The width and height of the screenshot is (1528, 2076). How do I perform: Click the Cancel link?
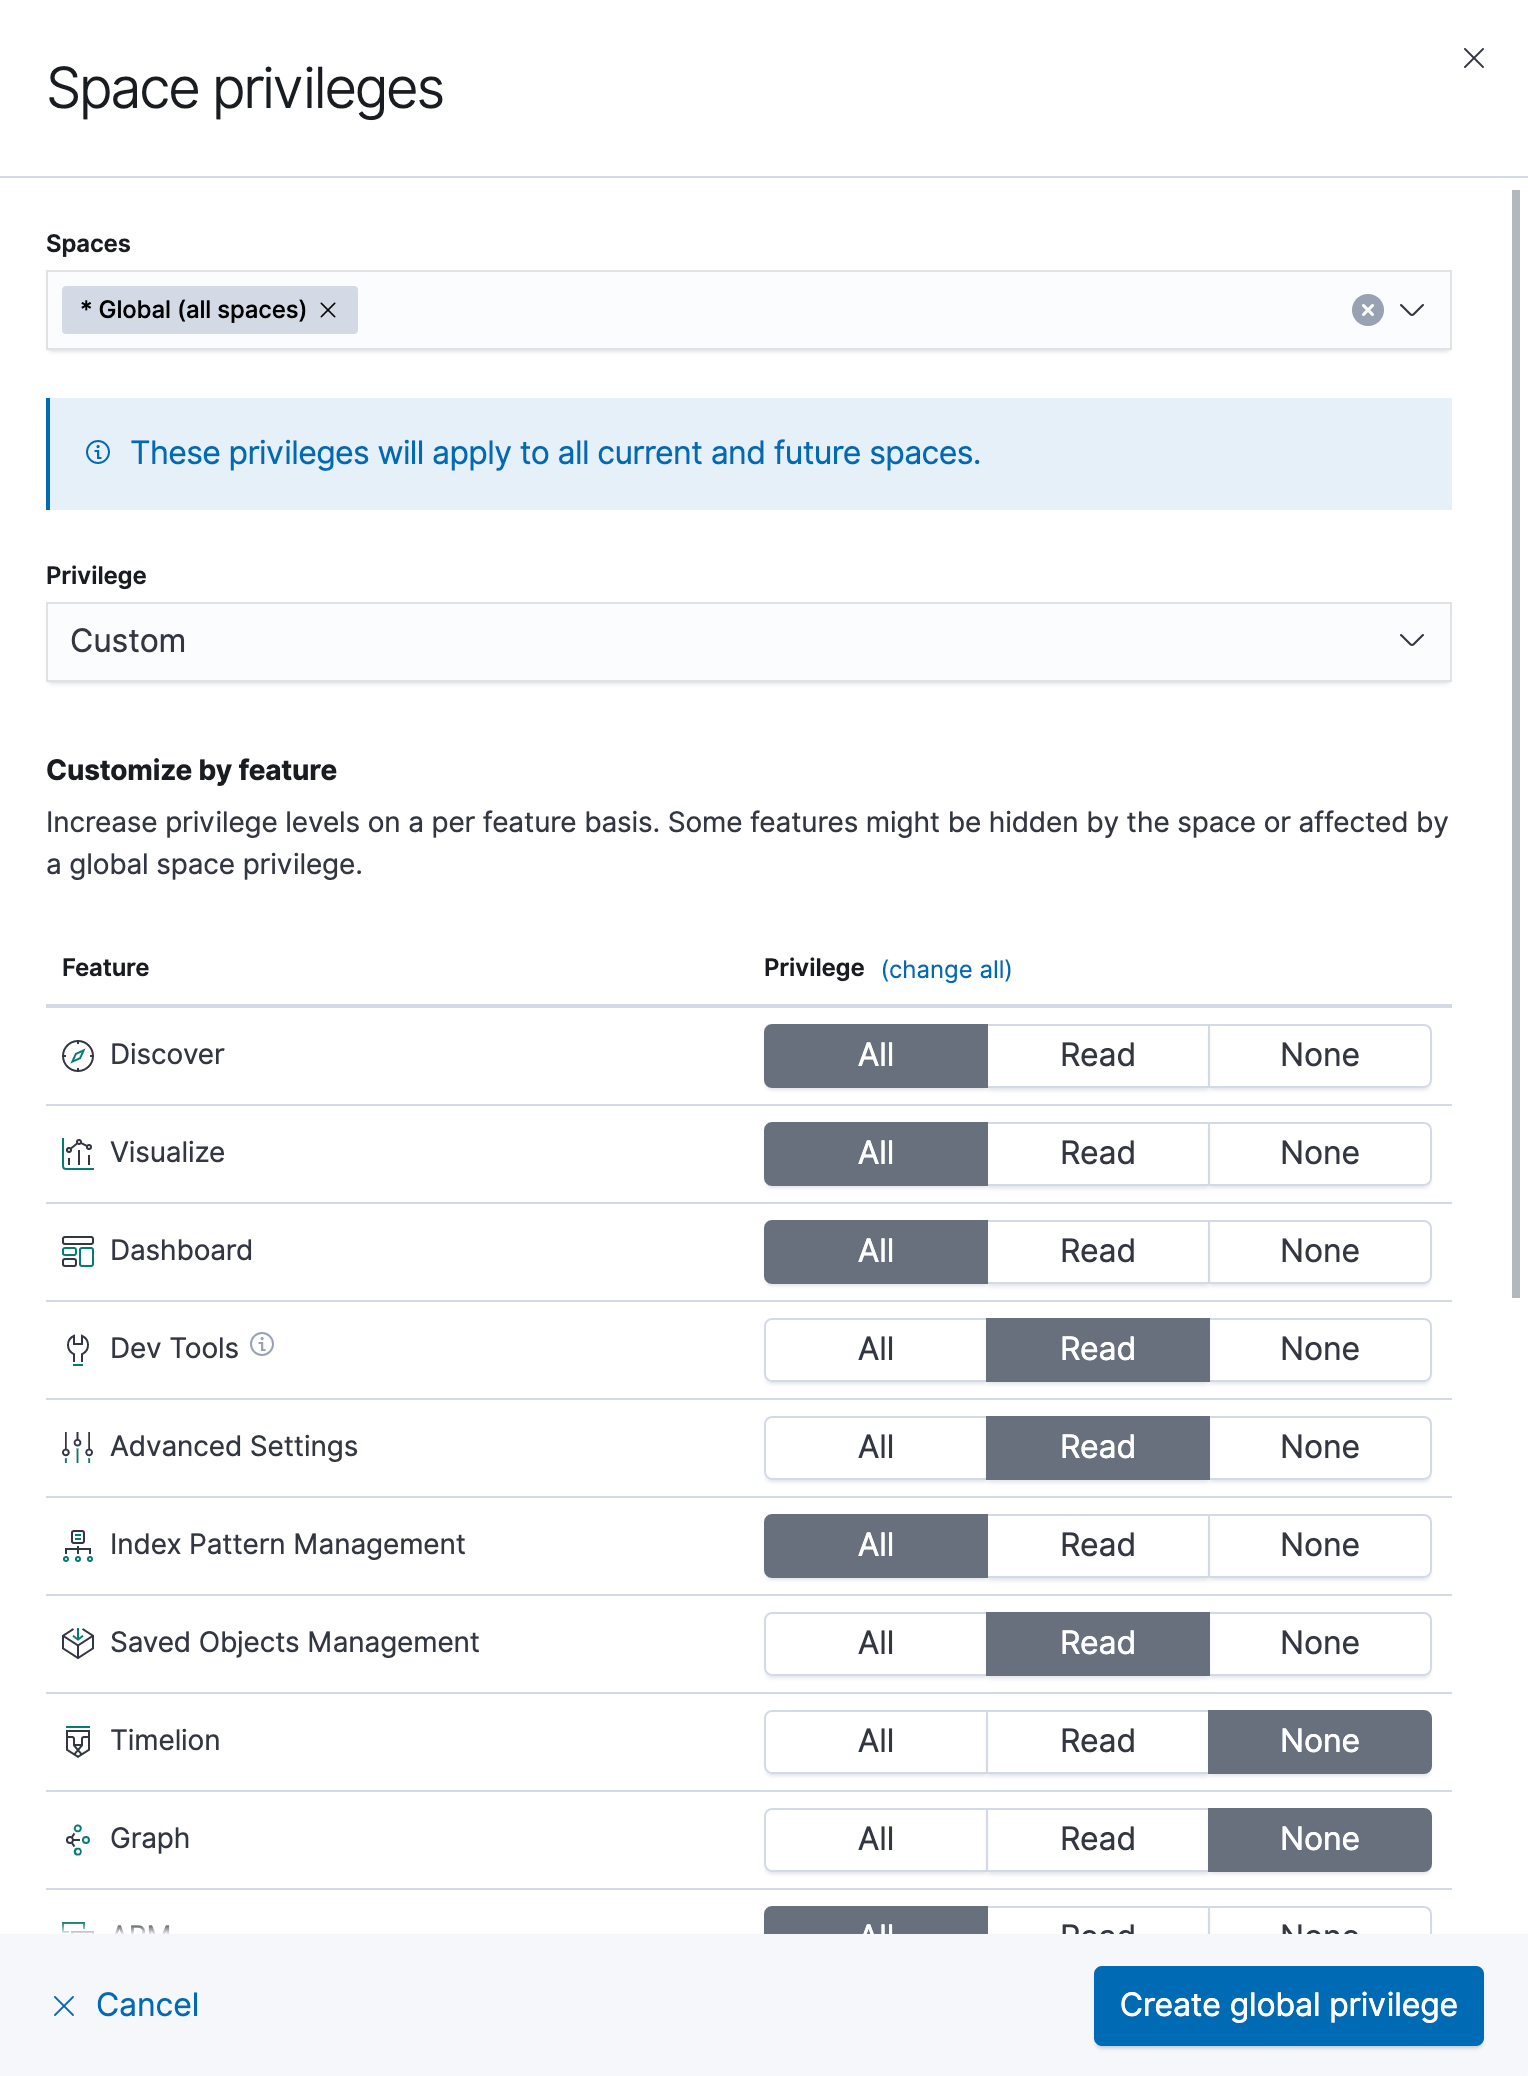coord(126,2005)
